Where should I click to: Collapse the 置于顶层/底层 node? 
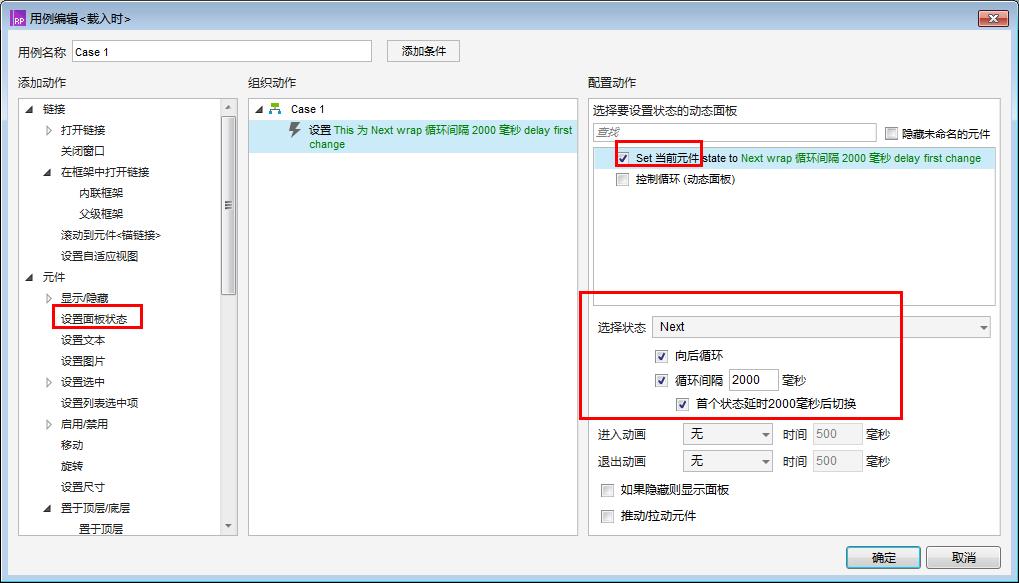(47, 508)
